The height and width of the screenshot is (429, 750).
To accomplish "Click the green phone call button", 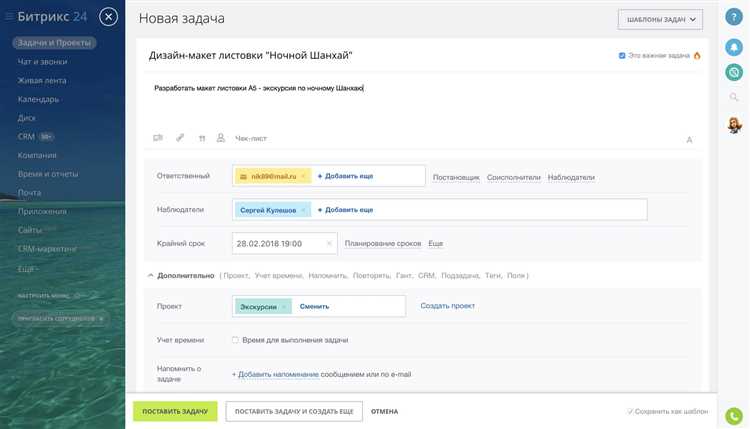I will [734, 416].
